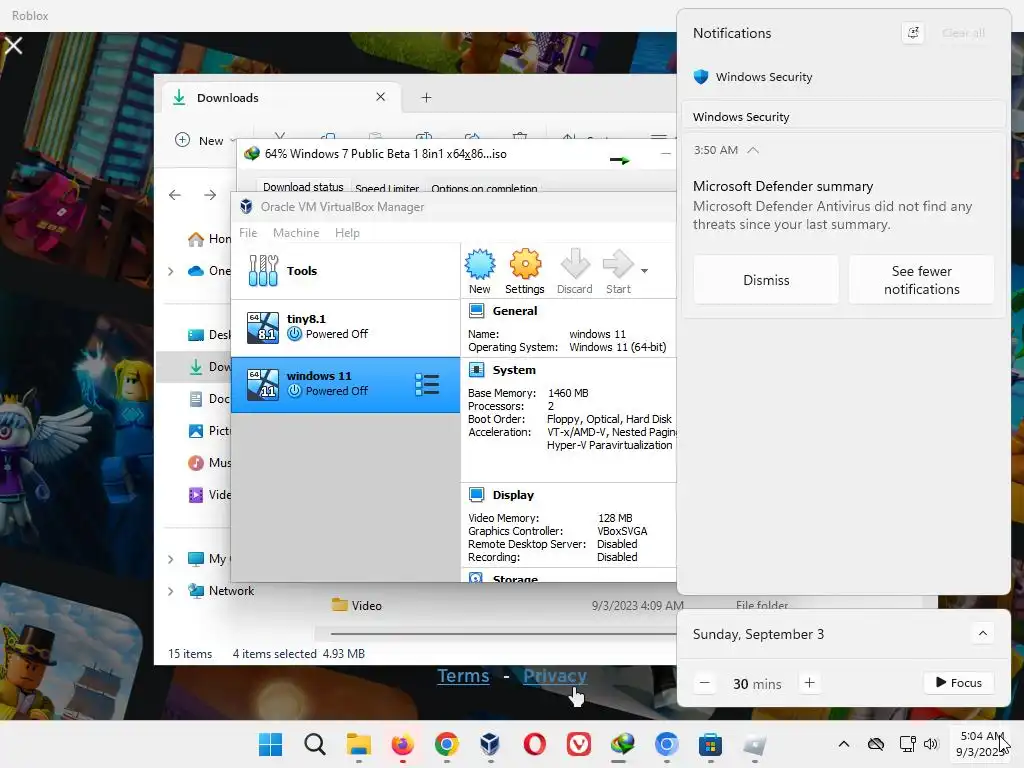Viewport: 1024px width, 768px height.
Task: Open notification settings icon in panel header
Action: tap(913, 33)
